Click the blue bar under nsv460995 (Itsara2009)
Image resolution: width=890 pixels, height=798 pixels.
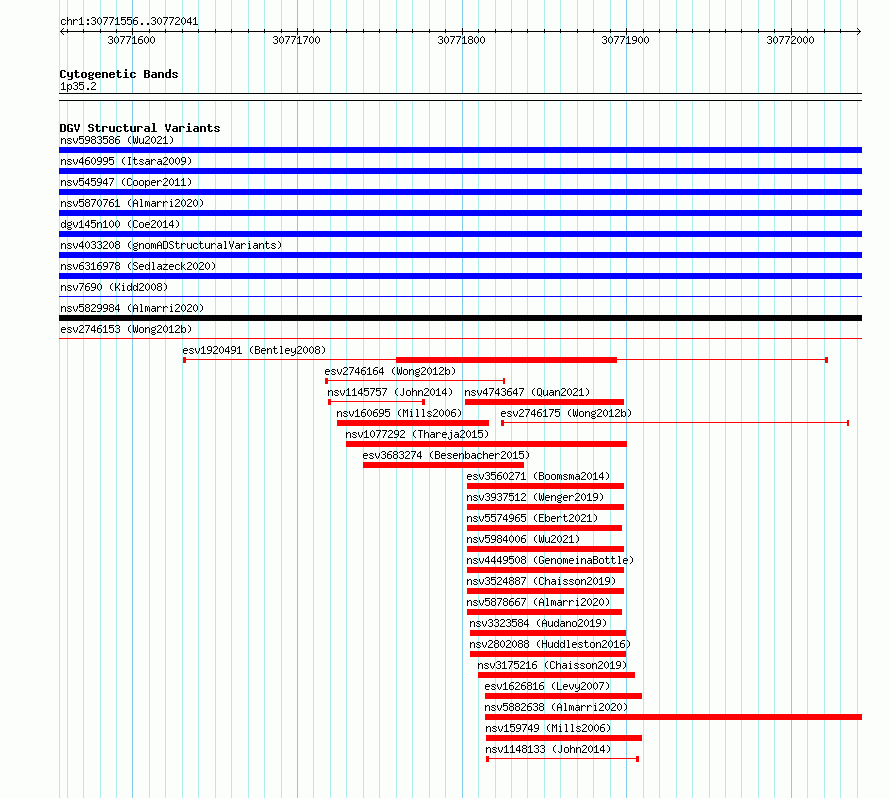460,171
